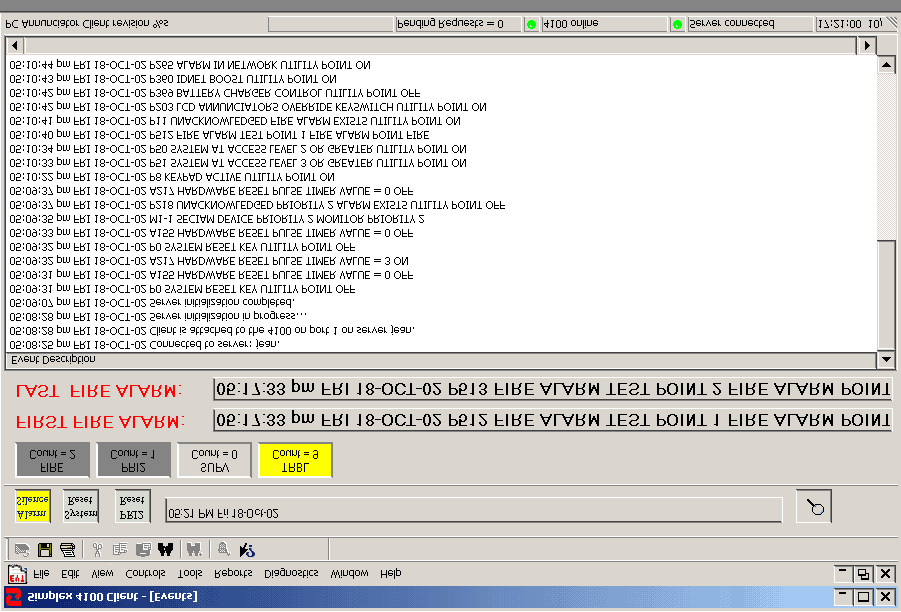Click the Save floppy disk toolbar icon
This screenshot has height=612, width=901.
point(45,549)
